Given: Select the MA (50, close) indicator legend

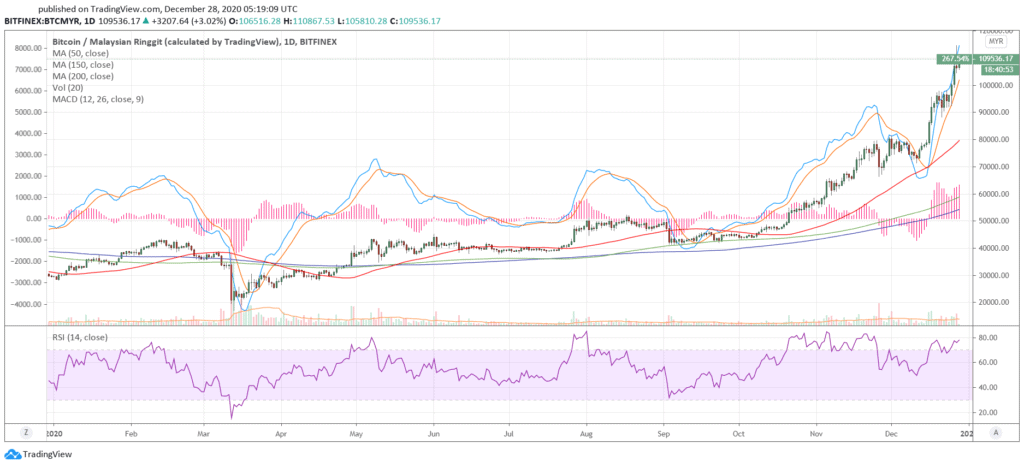Looking at the screenshot, I should [x=83, y=54].
